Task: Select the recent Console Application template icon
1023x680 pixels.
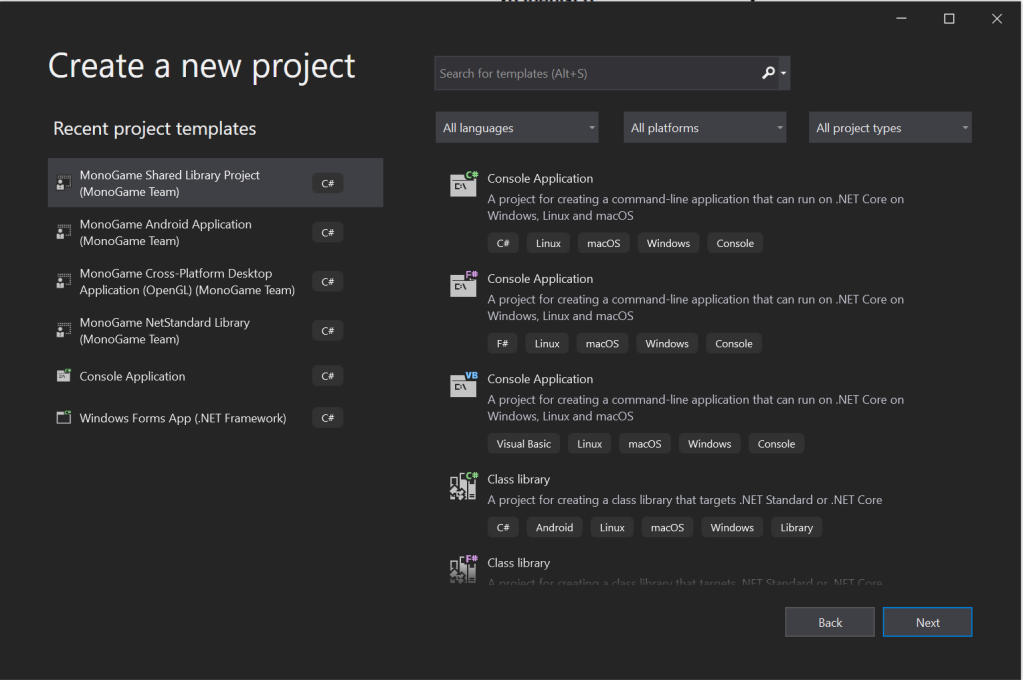Action: (x=63, y=375)
